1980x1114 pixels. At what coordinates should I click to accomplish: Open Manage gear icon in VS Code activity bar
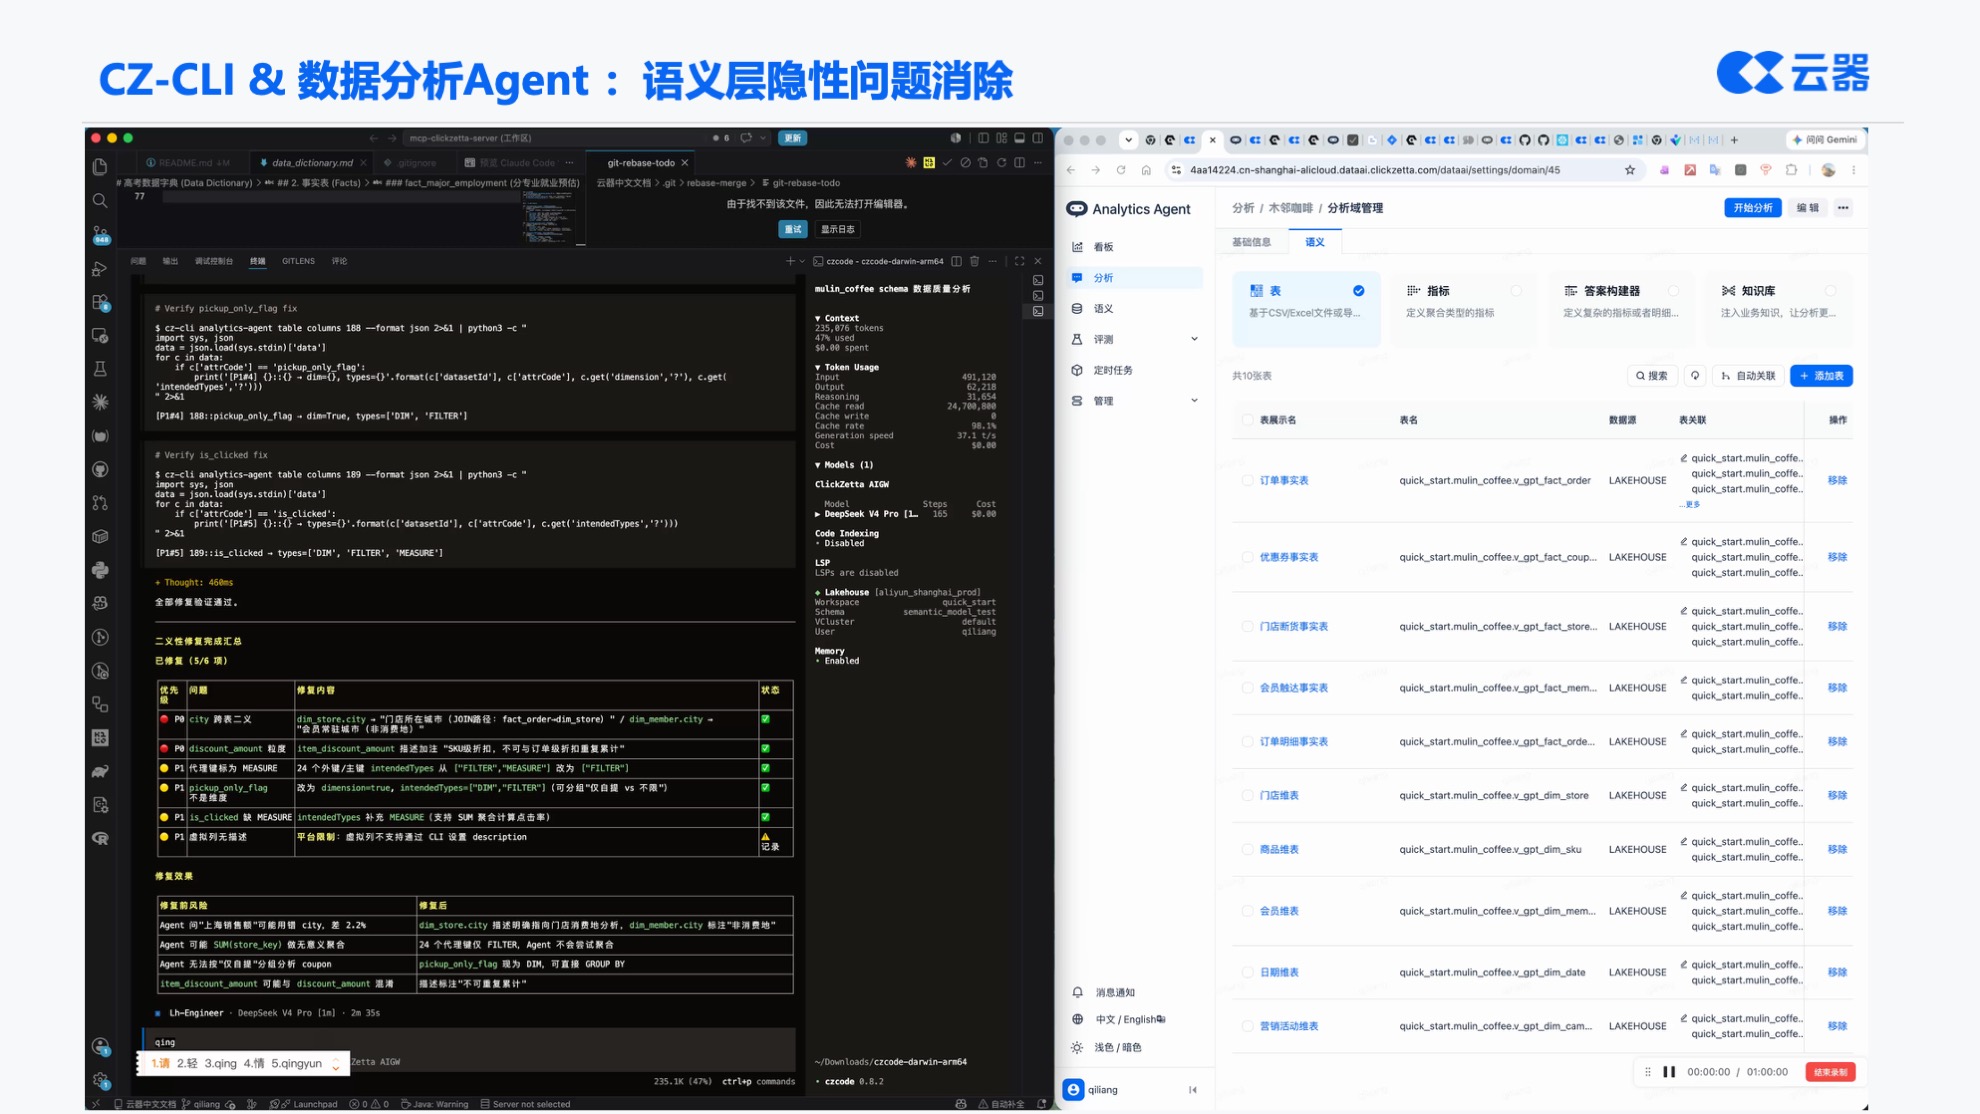point(100,1080)
